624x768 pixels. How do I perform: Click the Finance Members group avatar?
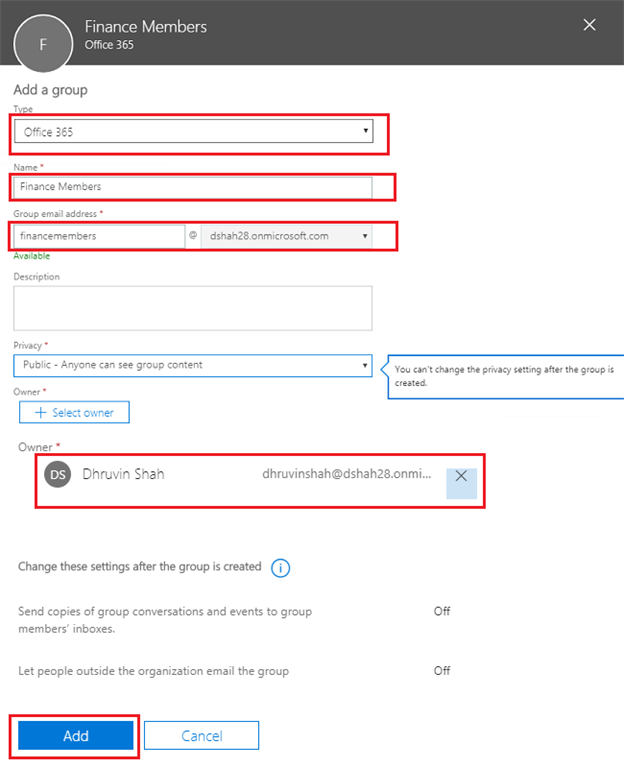(x=42, y=44)
